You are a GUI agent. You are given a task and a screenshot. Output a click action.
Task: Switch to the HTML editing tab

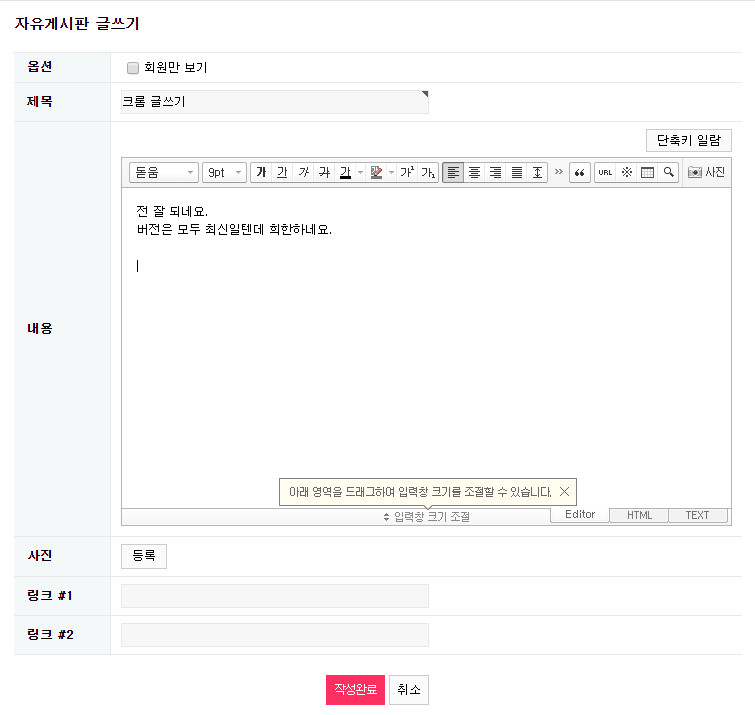tap(639, 516)
